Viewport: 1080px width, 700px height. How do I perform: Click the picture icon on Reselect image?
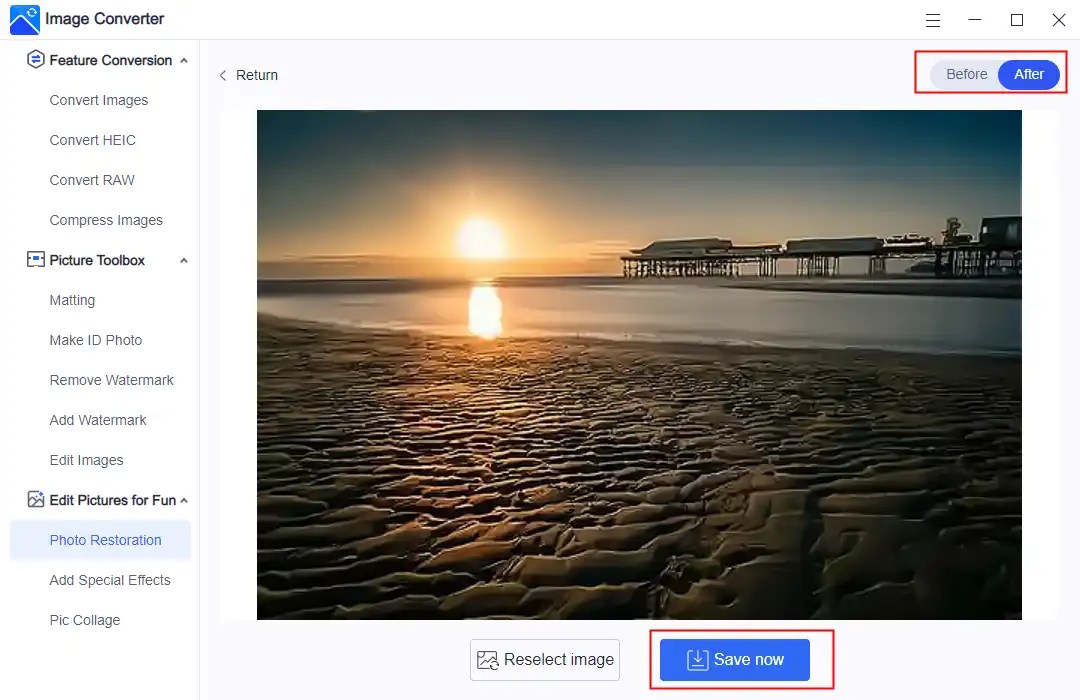coord(488,659)
